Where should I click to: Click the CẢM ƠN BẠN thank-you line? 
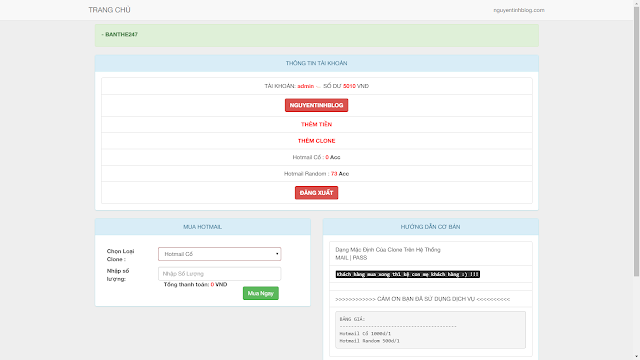[422, 299]
